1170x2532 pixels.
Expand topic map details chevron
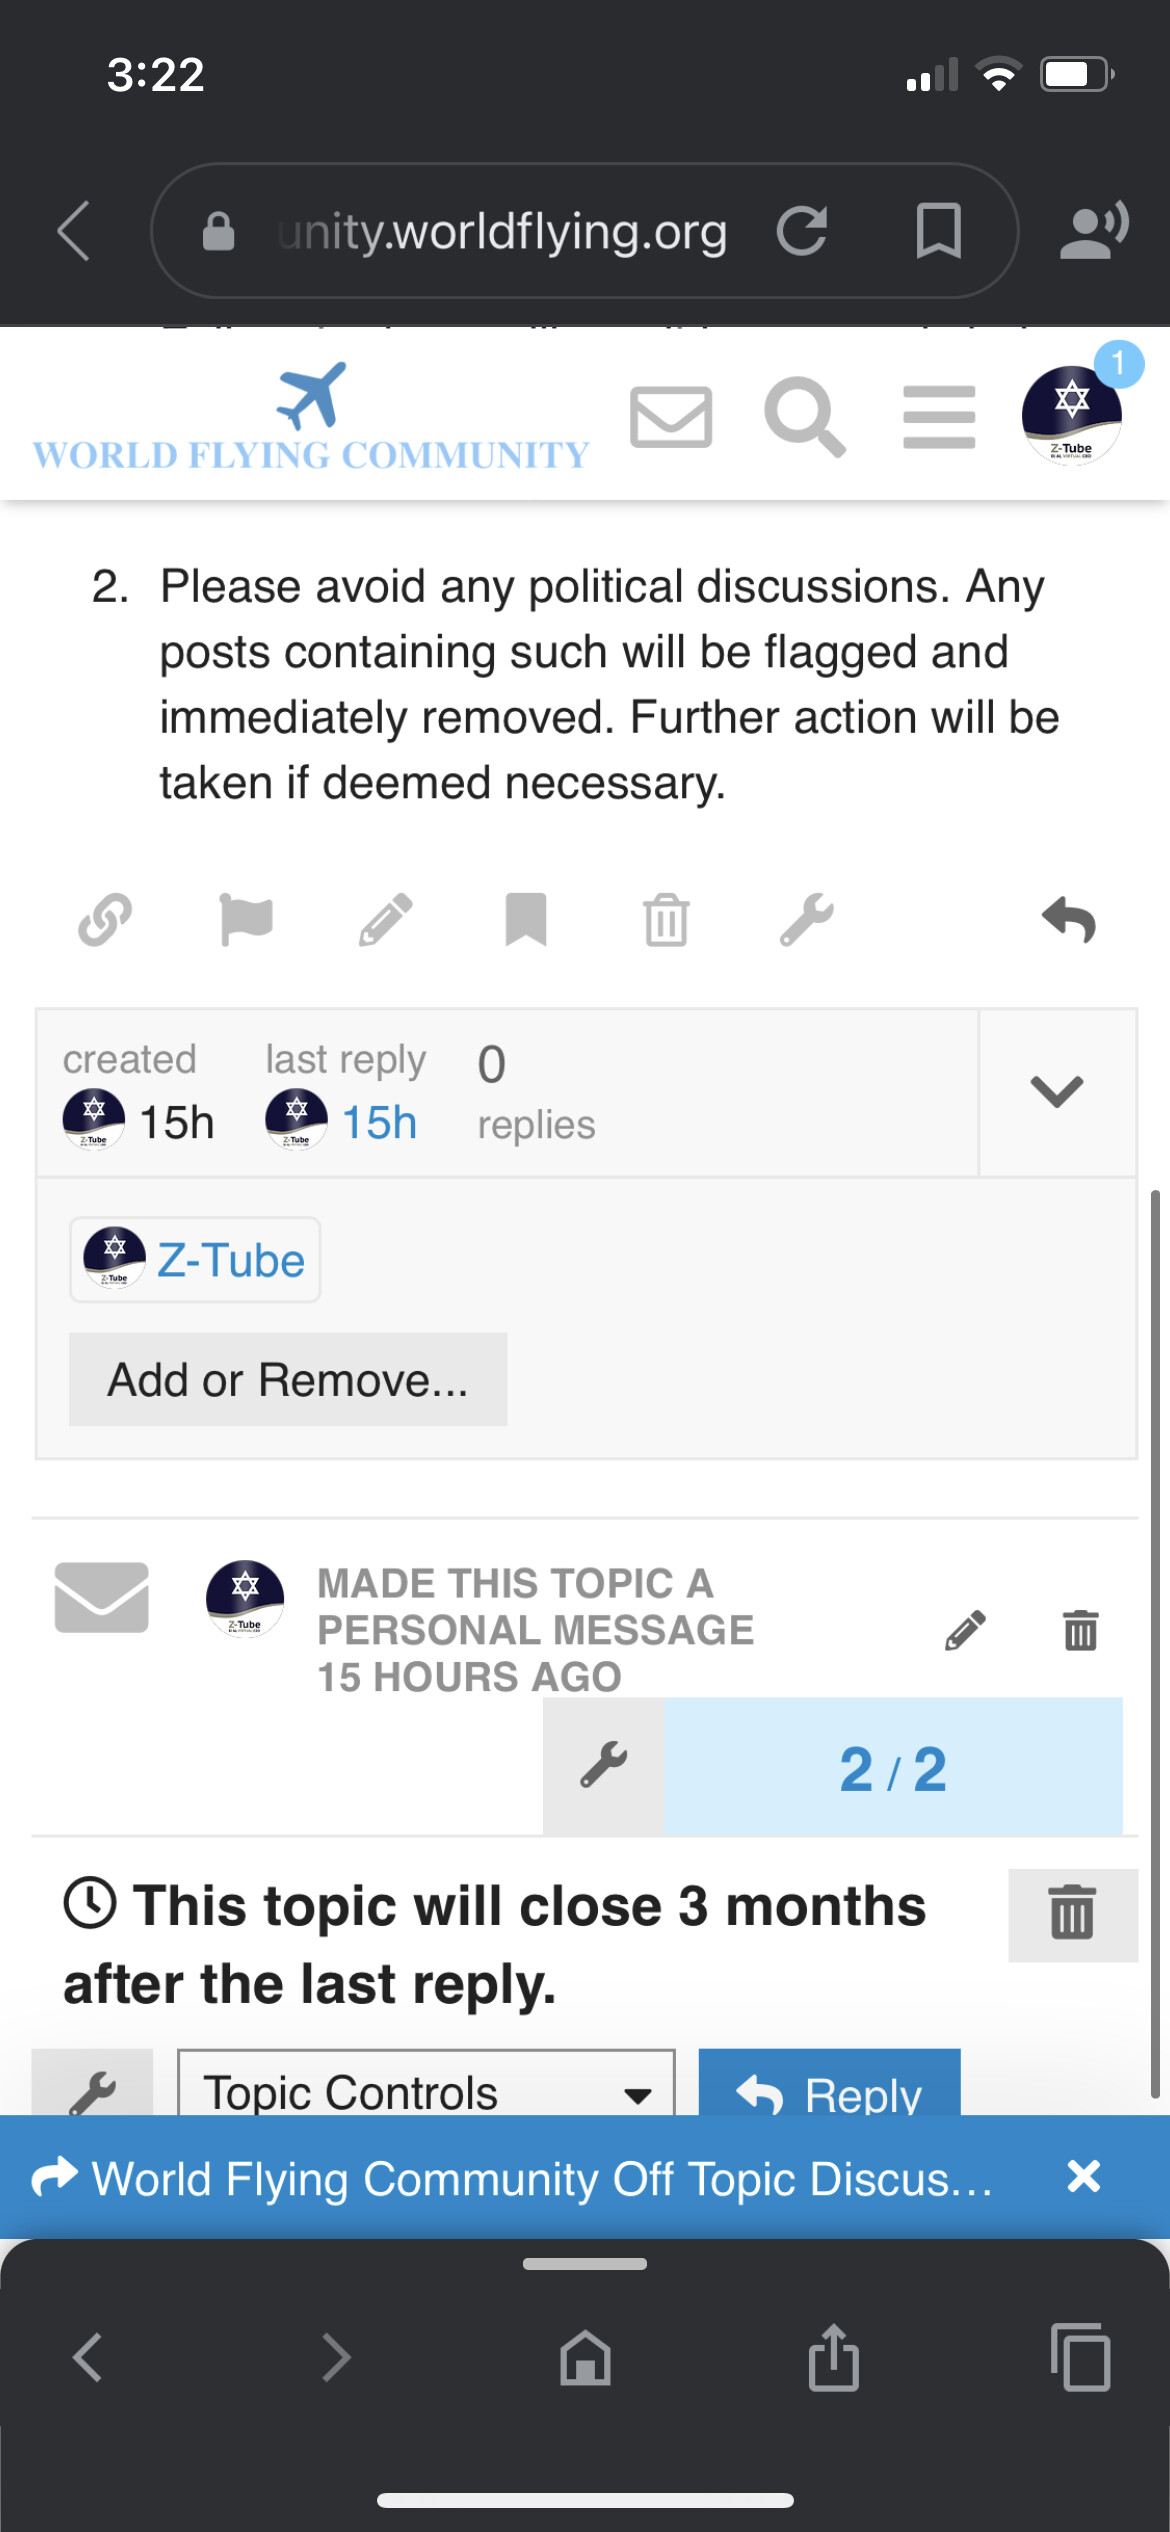1057,1091
